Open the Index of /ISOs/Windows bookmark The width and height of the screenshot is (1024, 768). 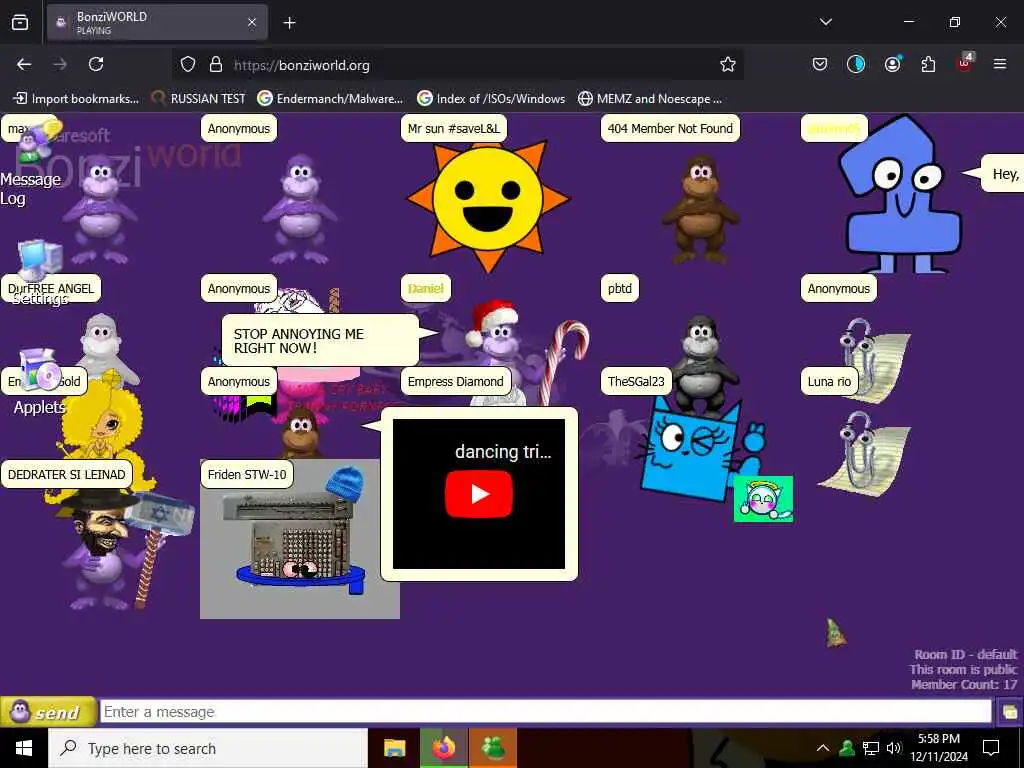tap(491, 99)
